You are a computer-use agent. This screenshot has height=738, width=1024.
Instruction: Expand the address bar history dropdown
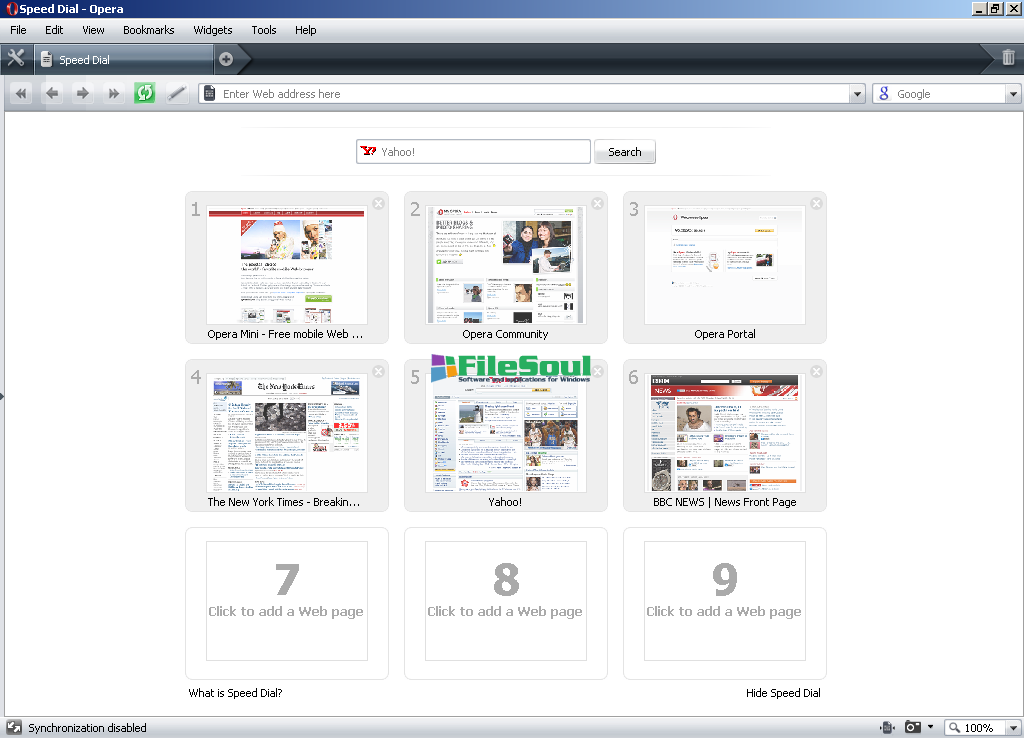(x=856, y=94)
